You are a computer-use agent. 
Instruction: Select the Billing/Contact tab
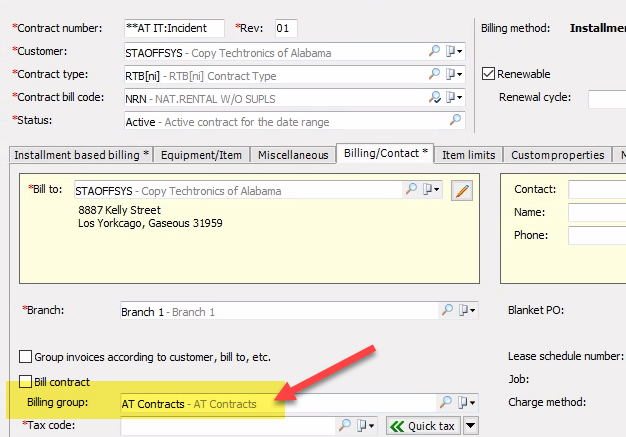[x=385, y=153]
